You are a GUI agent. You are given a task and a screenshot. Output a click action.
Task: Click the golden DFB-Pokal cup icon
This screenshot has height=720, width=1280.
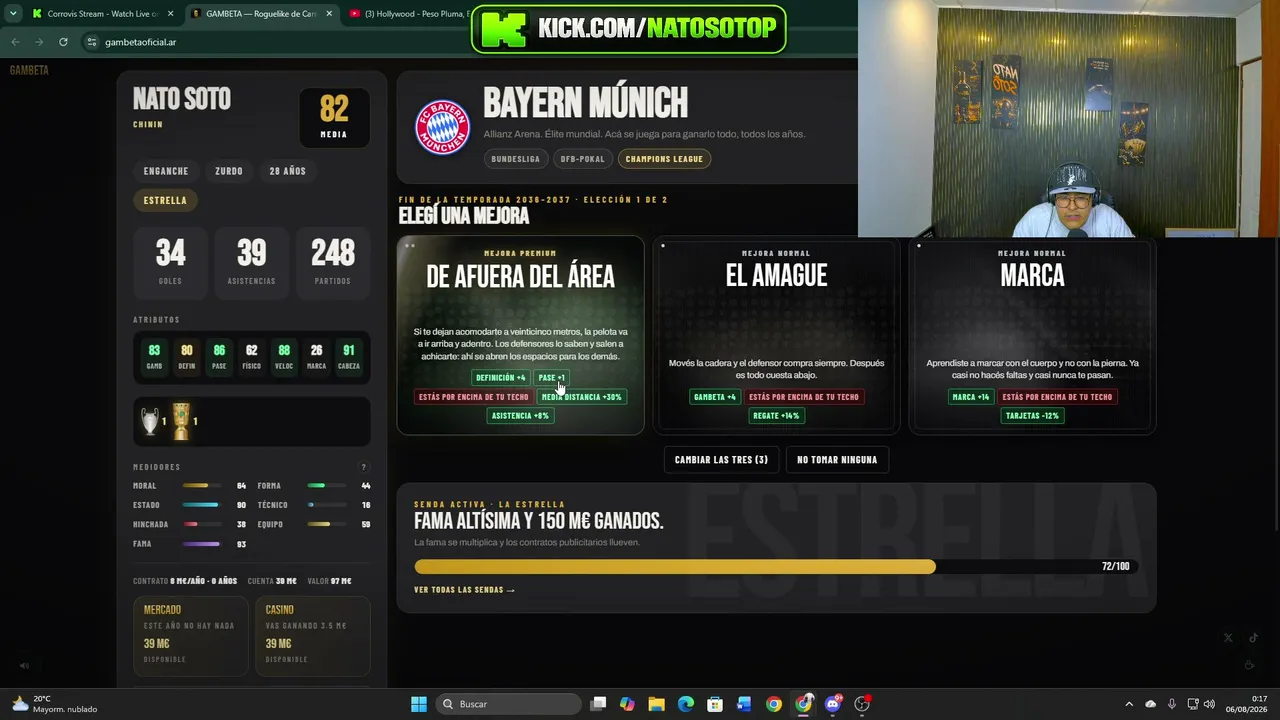pyautogui.click(x=181, y=421)
